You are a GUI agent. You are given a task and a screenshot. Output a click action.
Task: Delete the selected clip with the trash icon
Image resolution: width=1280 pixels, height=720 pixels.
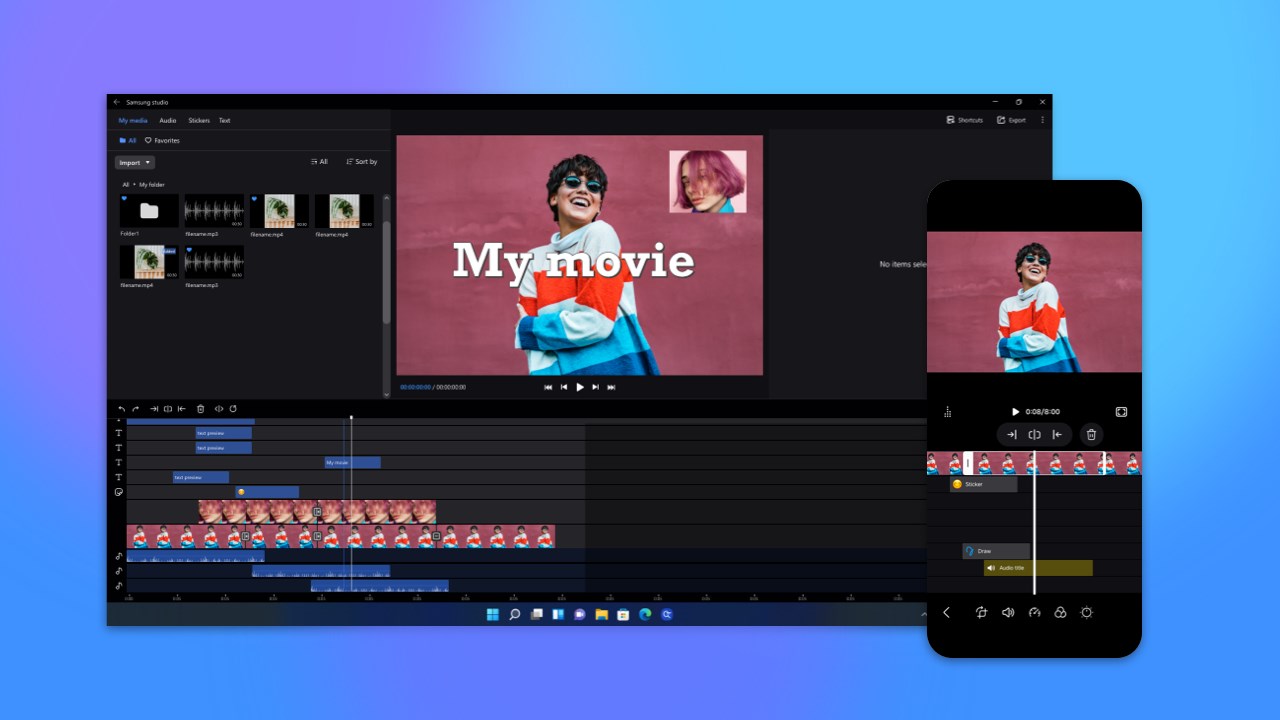200,409
